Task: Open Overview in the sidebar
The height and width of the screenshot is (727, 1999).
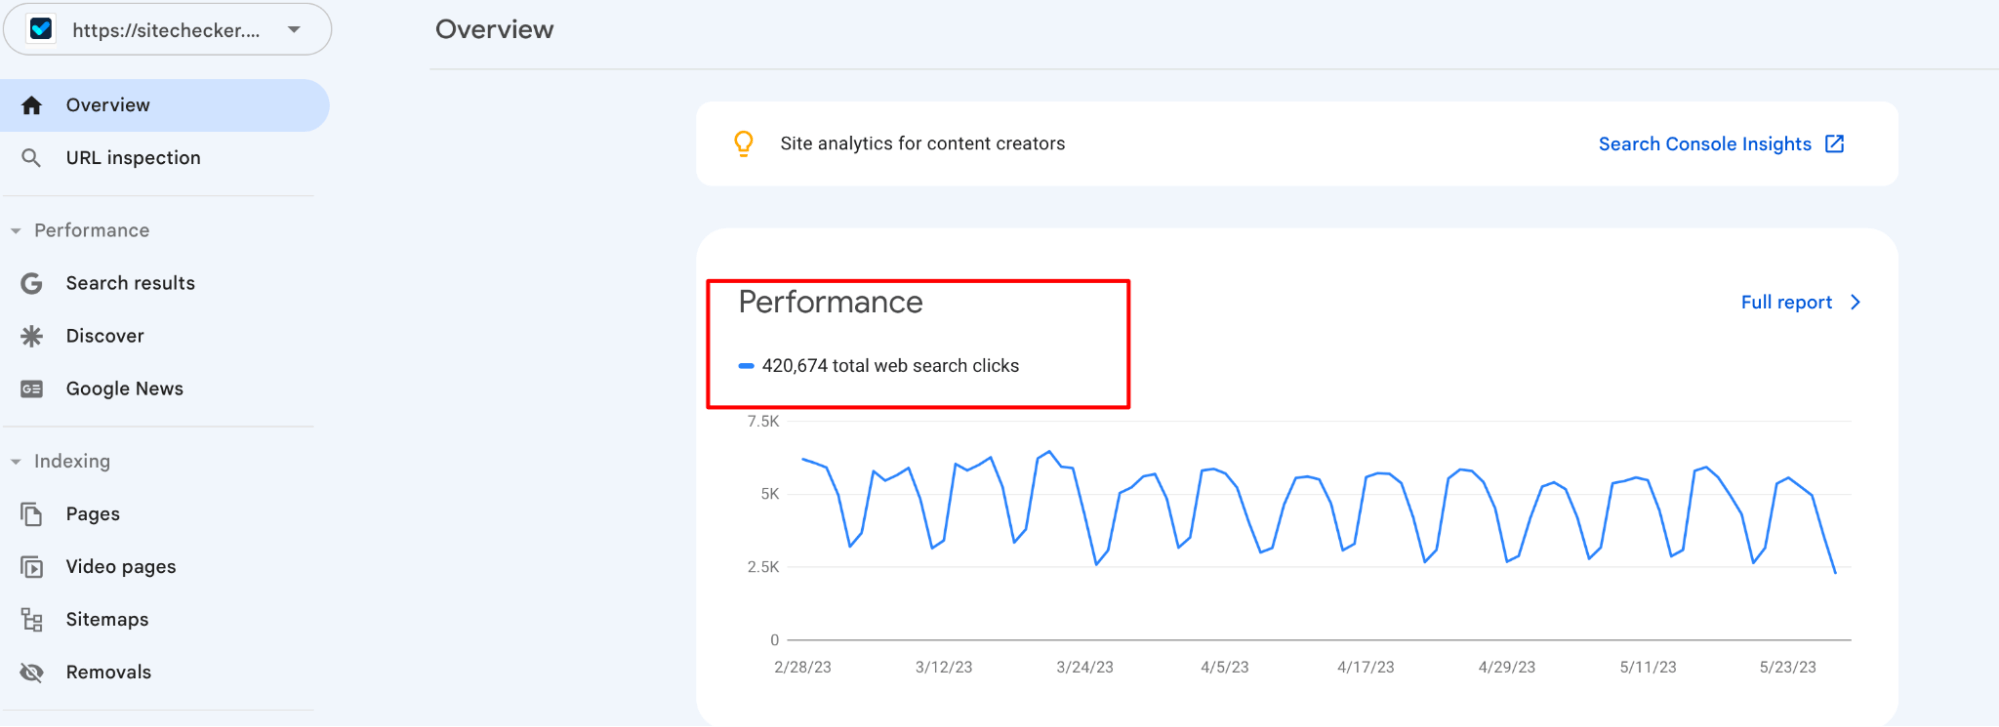Action: (164, 105)
